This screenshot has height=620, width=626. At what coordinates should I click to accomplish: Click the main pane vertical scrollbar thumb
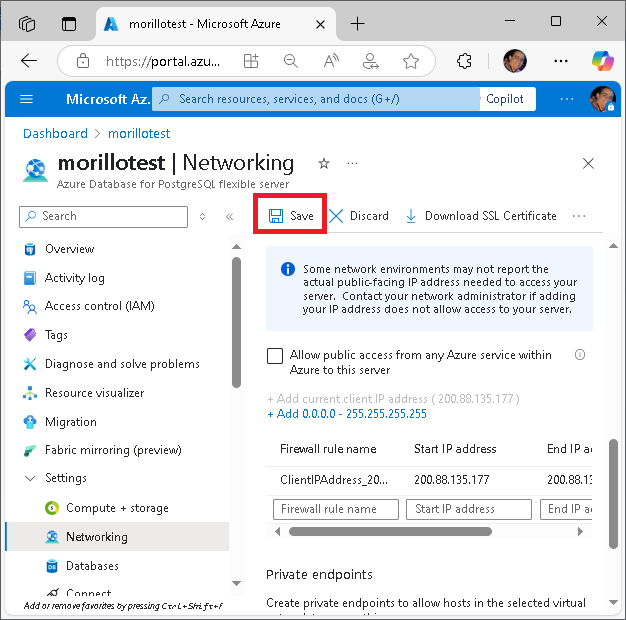coord(614,494)
